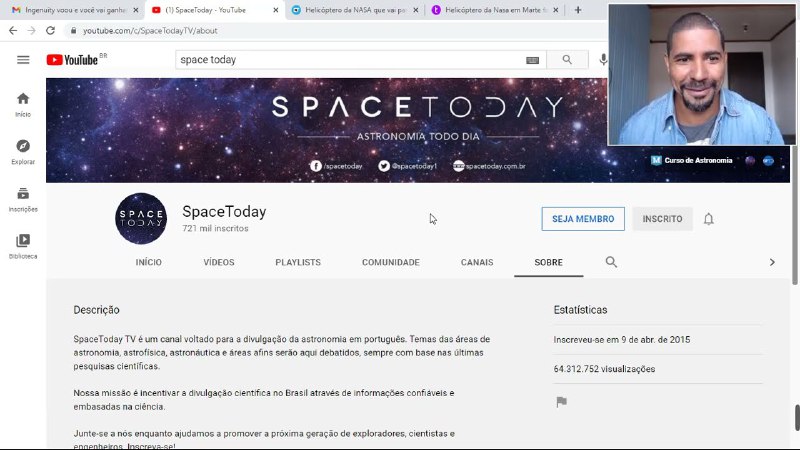Open a new browser tab
This screenshot has width=800, height=450.
[578, 10]
